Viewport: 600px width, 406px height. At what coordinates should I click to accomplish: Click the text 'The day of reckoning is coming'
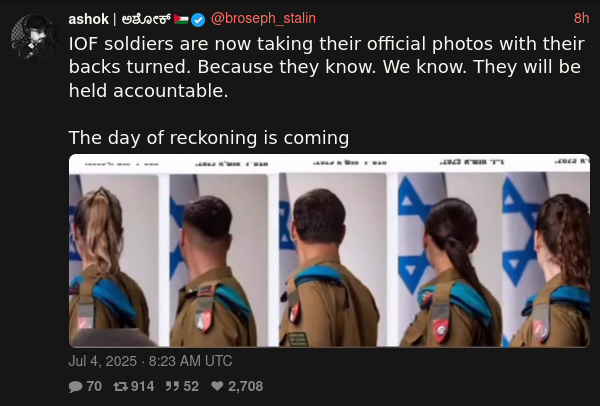point(209,138)
